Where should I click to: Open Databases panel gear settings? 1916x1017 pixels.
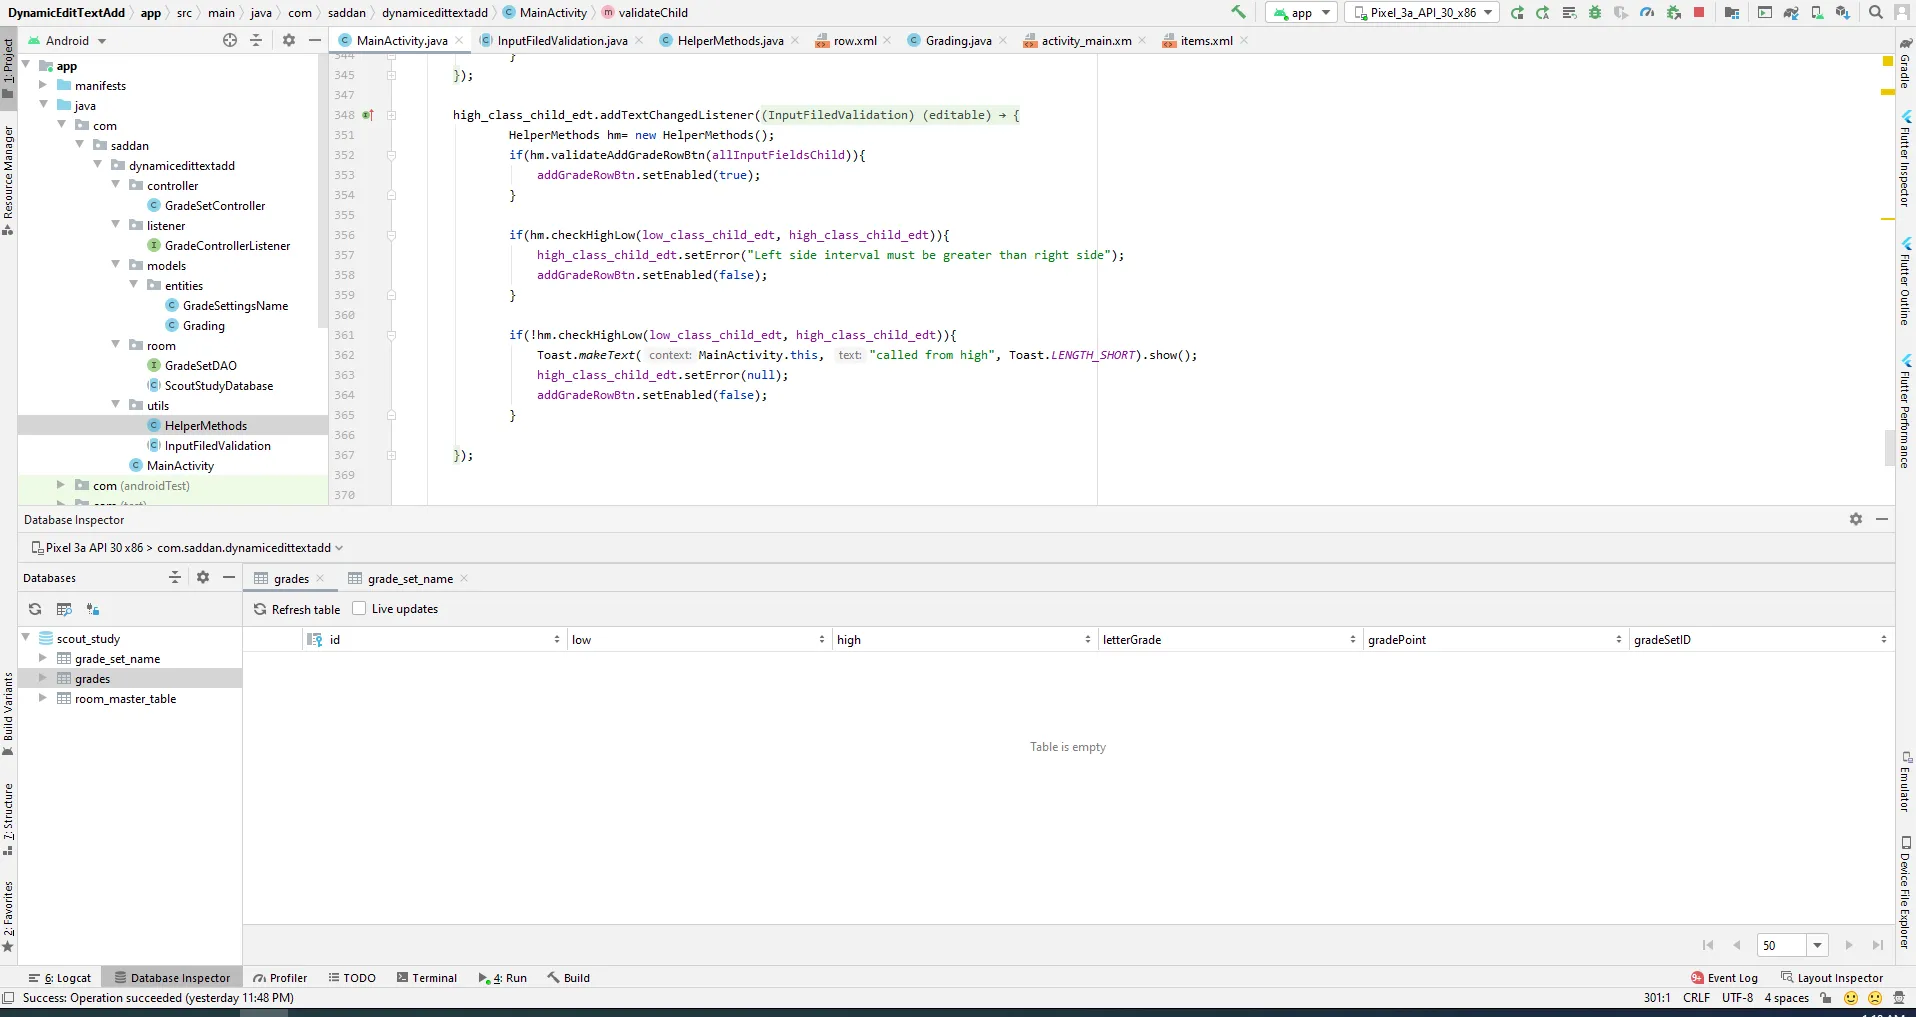tap(203, 577)
